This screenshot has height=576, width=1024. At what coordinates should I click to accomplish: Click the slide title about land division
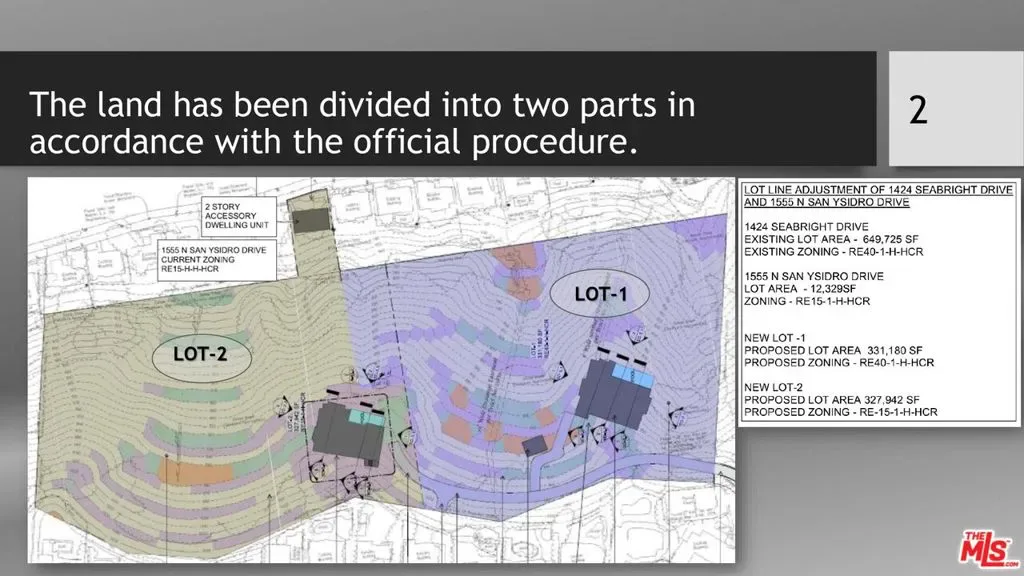[362, 124]
